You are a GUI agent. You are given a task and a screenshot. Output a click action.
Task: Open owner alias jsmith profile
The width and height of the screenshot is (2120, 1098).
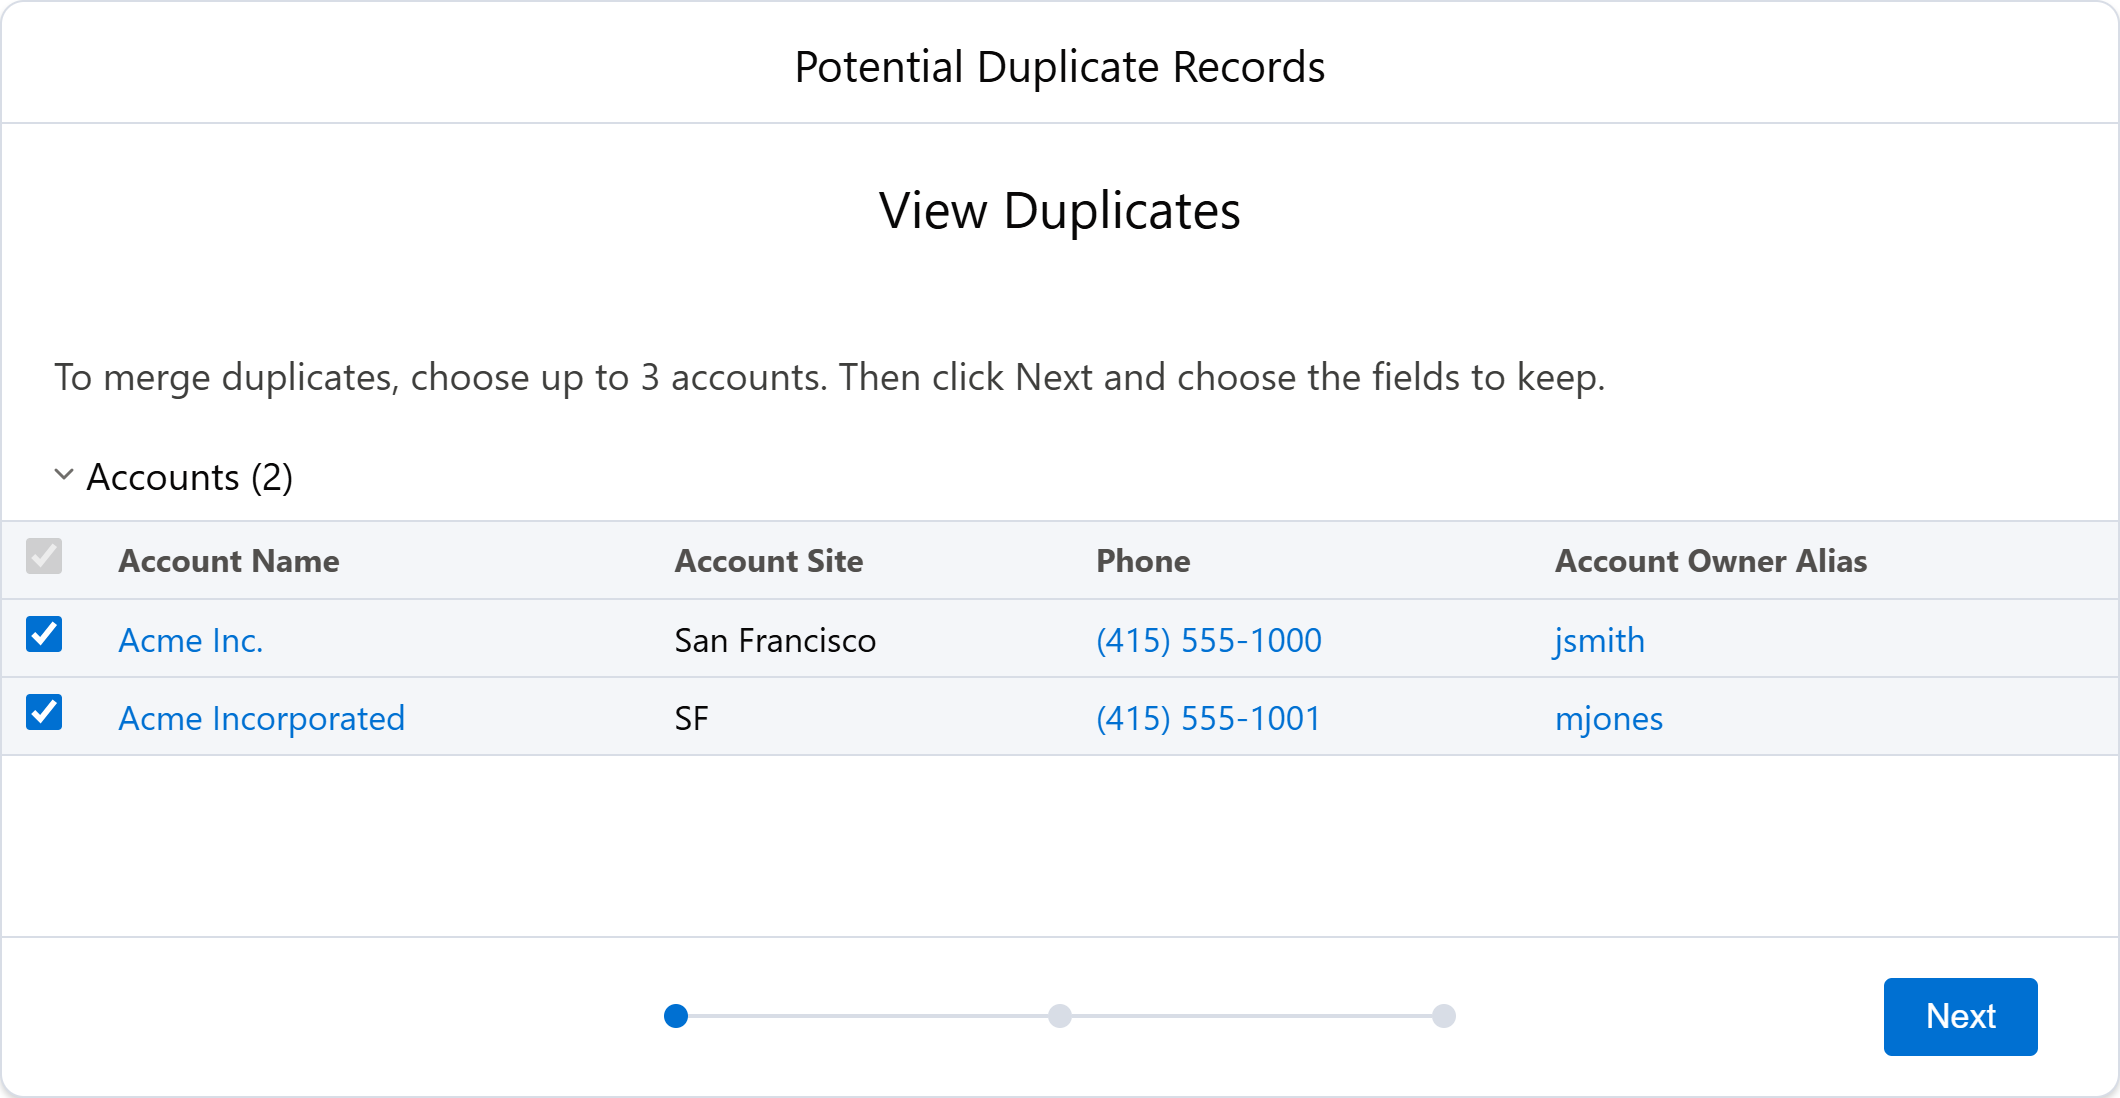tap(1599, 640)
